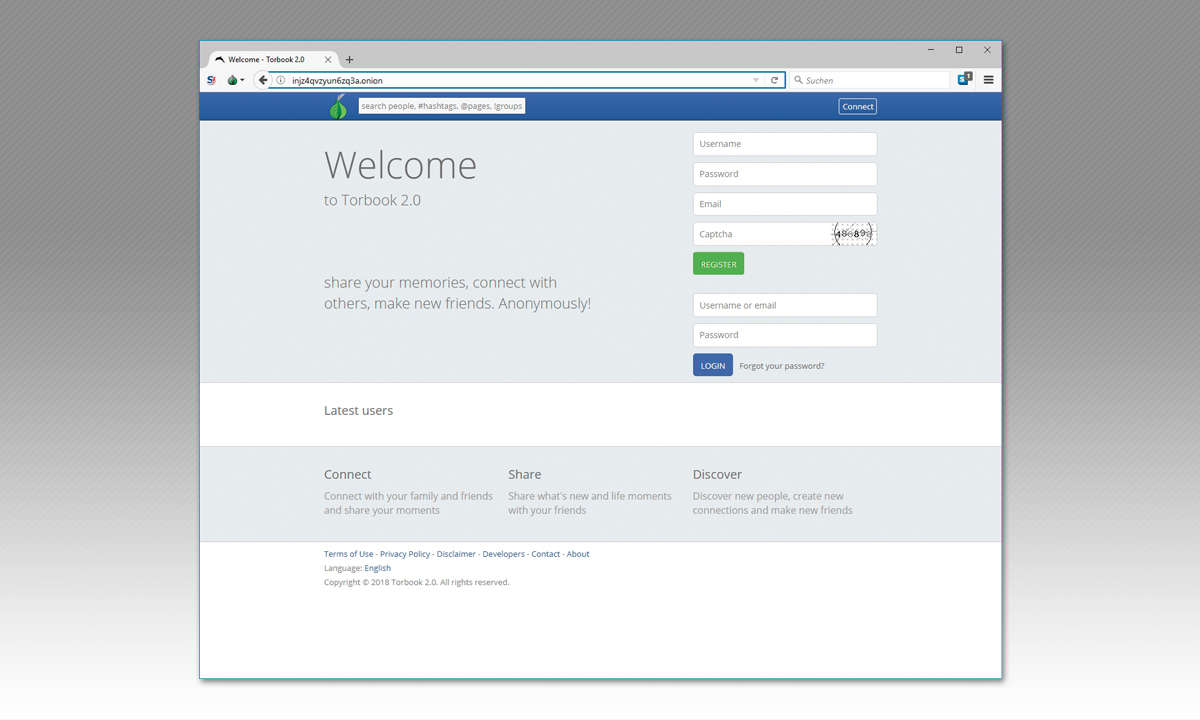Minimize the browser window
Viewport: 1200px width, 720px height.
pos(930,50)
